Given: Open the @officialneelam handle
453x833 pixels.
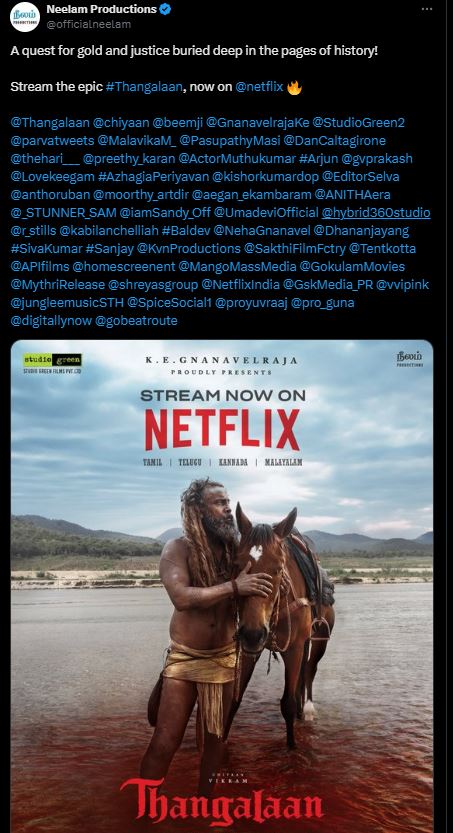Looking at the screenshot, I should pos(88,24).
